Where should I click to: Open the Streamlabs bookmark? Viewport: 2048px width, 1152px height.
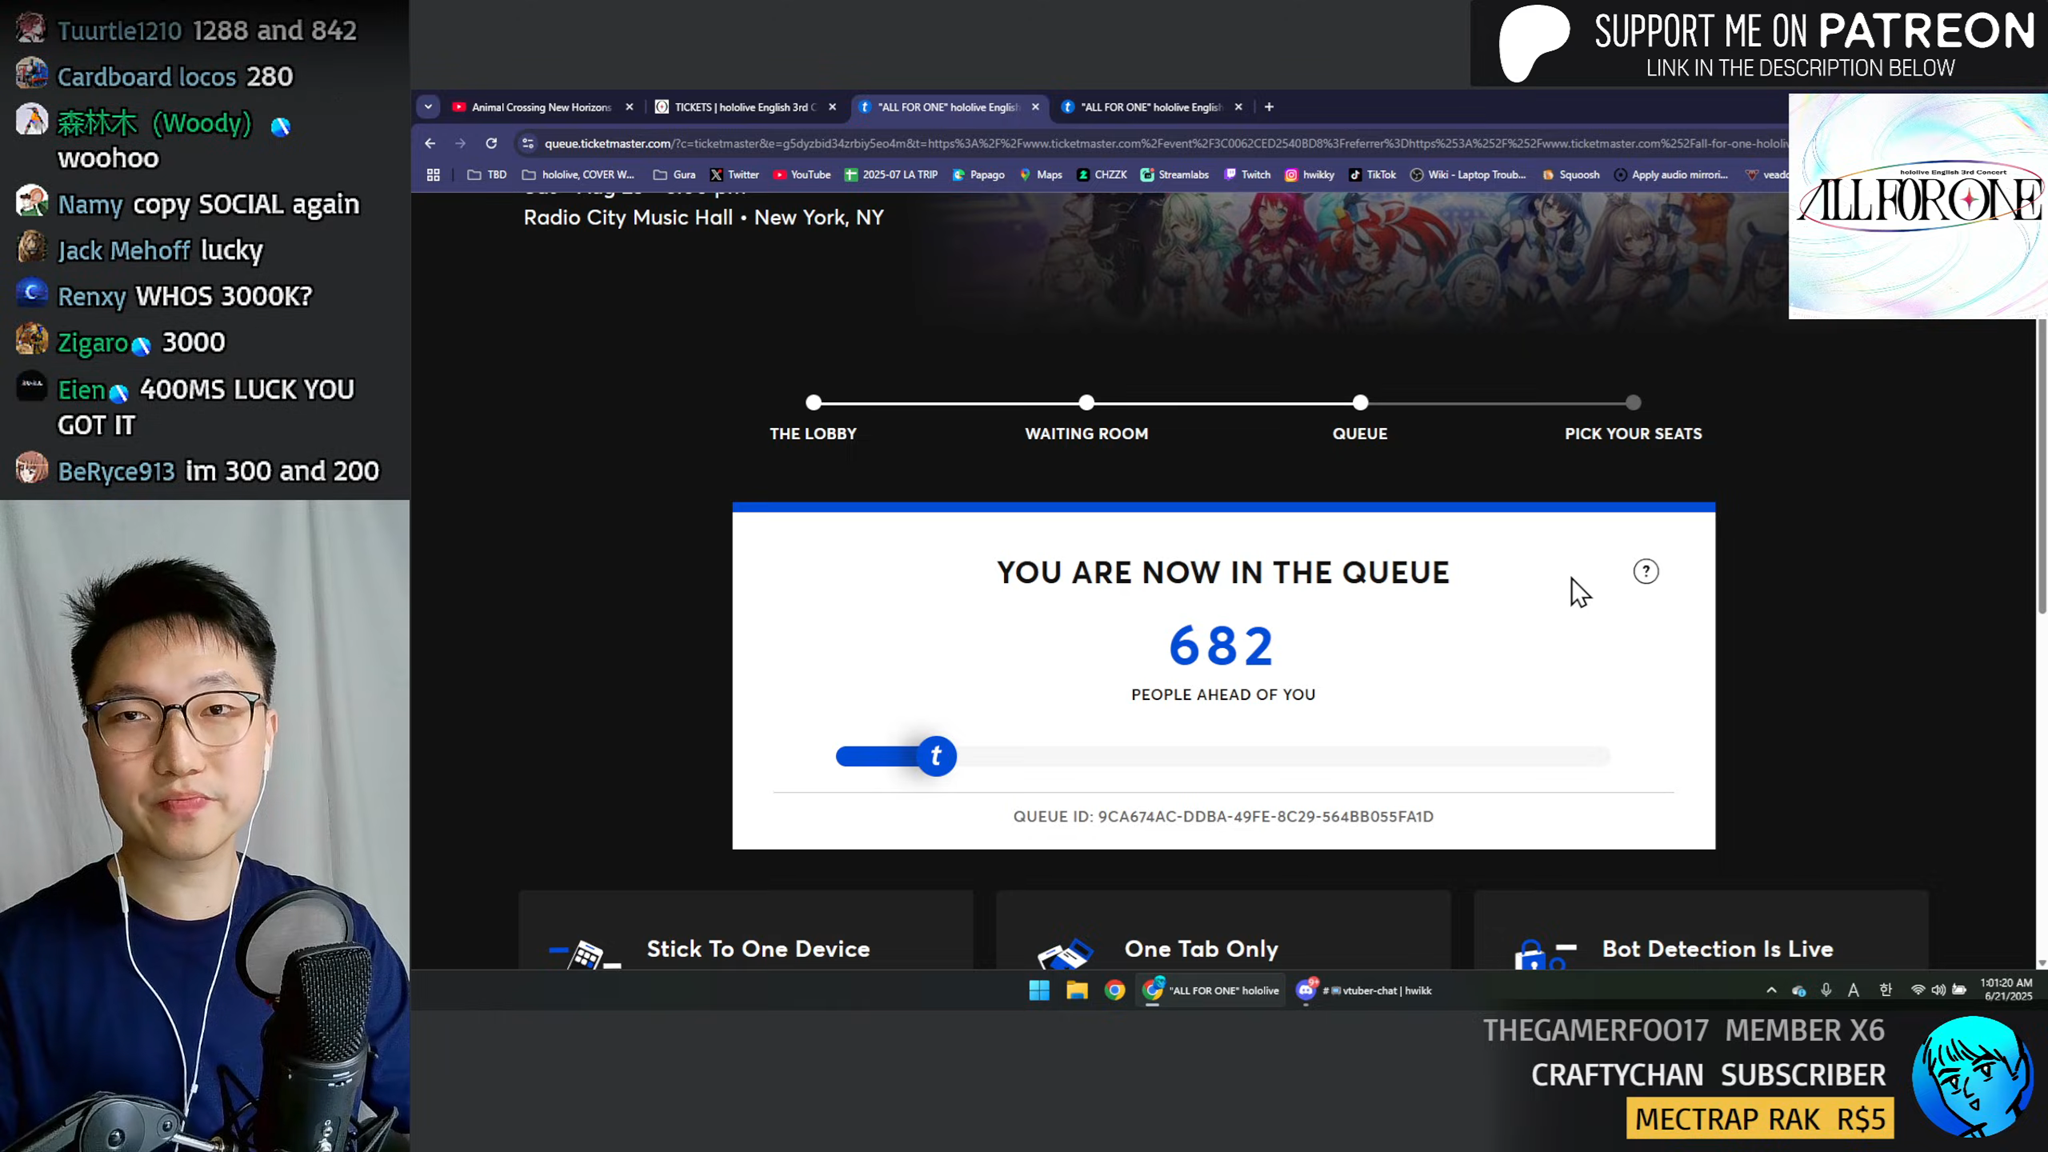click(x=1174, y=175)
